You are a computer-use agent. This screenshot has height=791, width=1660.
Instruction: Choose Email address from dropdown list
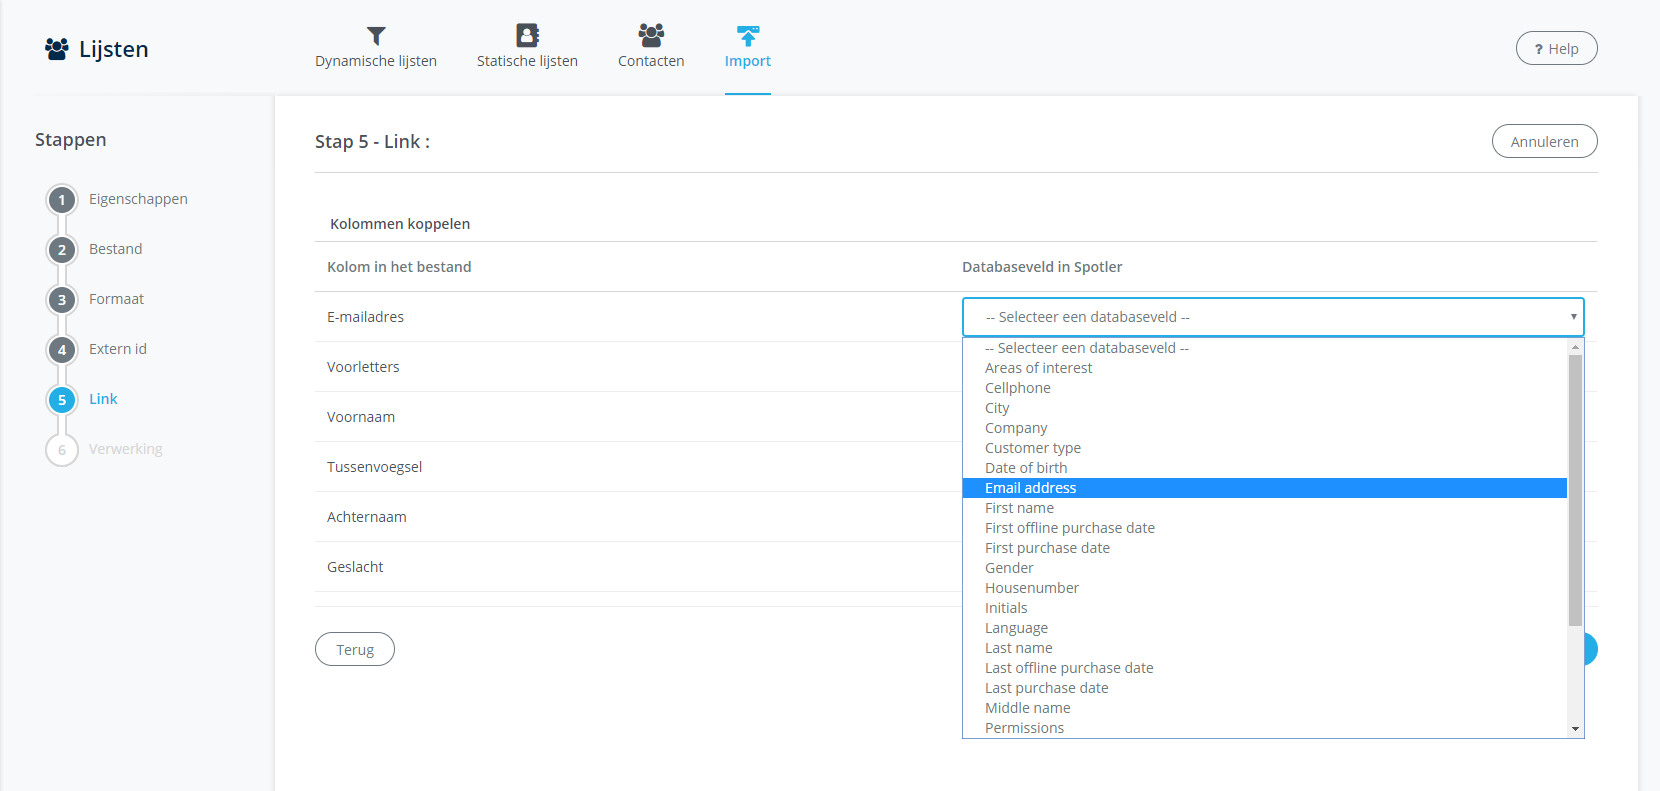point(1030,488)
